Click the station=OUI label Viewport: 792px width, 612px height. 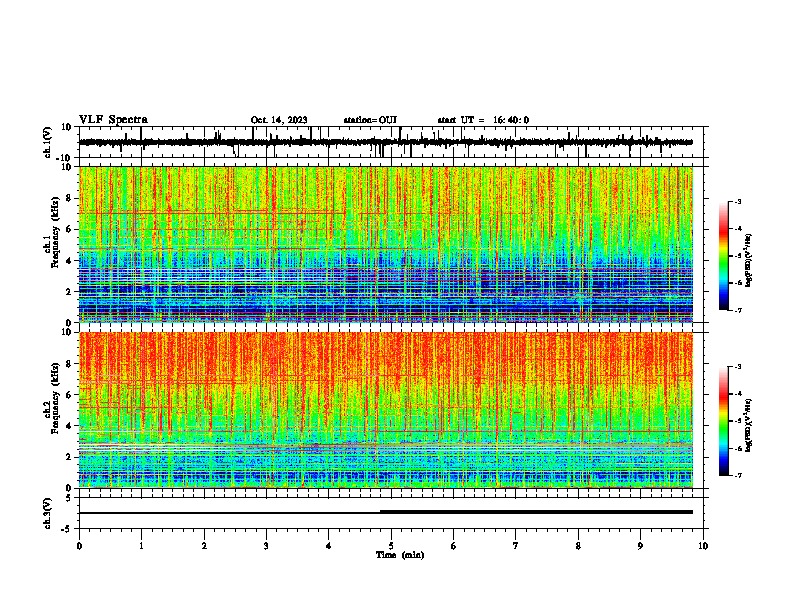click(370, 120)
